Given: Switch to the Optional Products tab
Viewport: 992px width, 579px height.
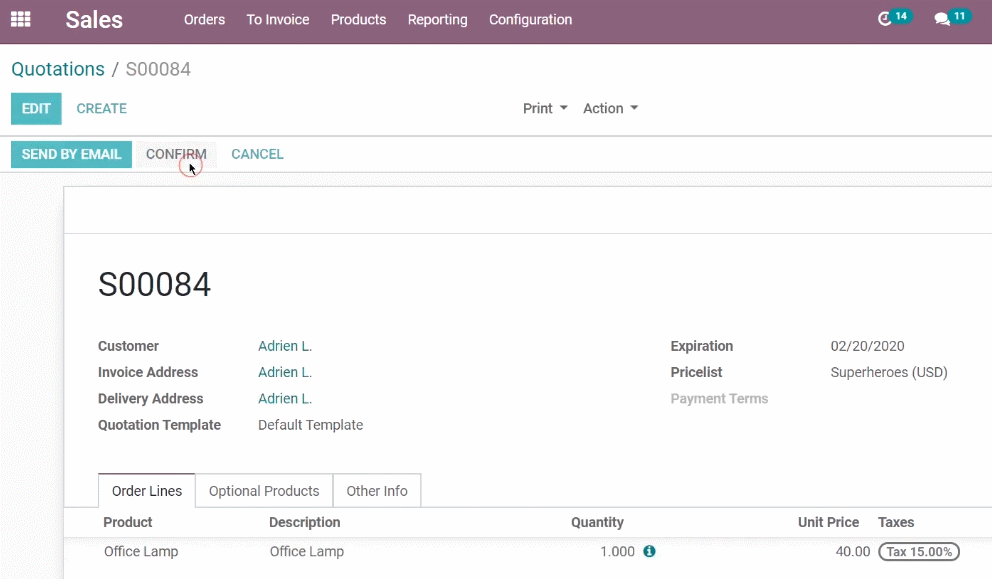Looking at the screenshot, I should tap(264, 491).
